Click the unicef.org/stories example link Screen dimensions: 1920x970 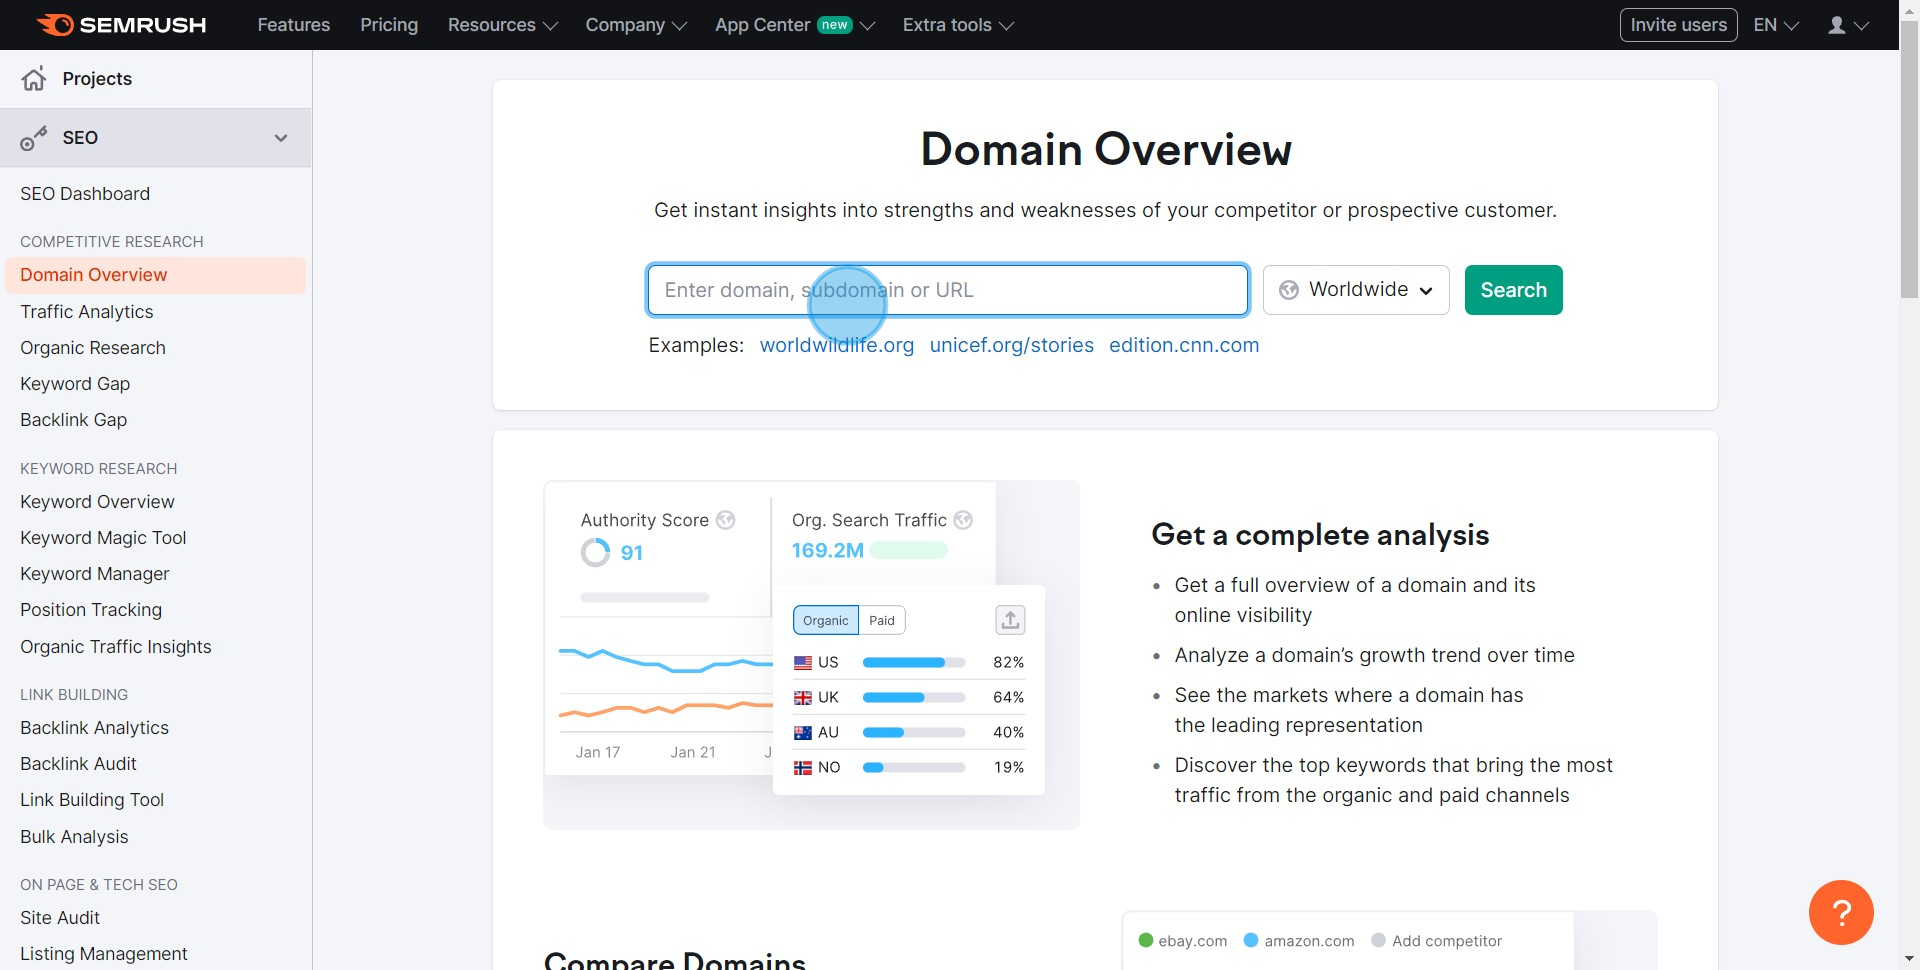click(x=1012, y=345)
